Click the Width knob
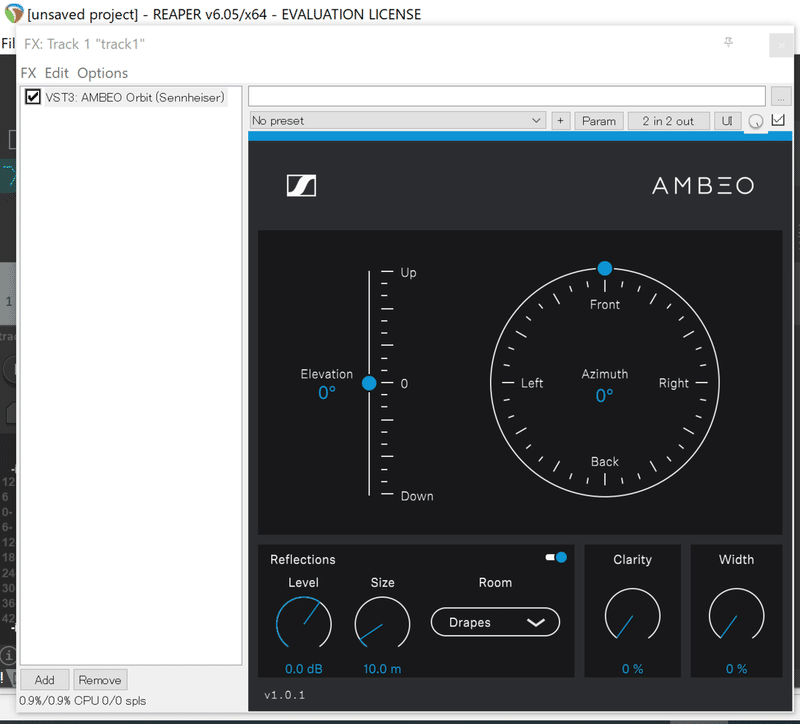This screenshot has height=724, width=800. click(736, 615)
